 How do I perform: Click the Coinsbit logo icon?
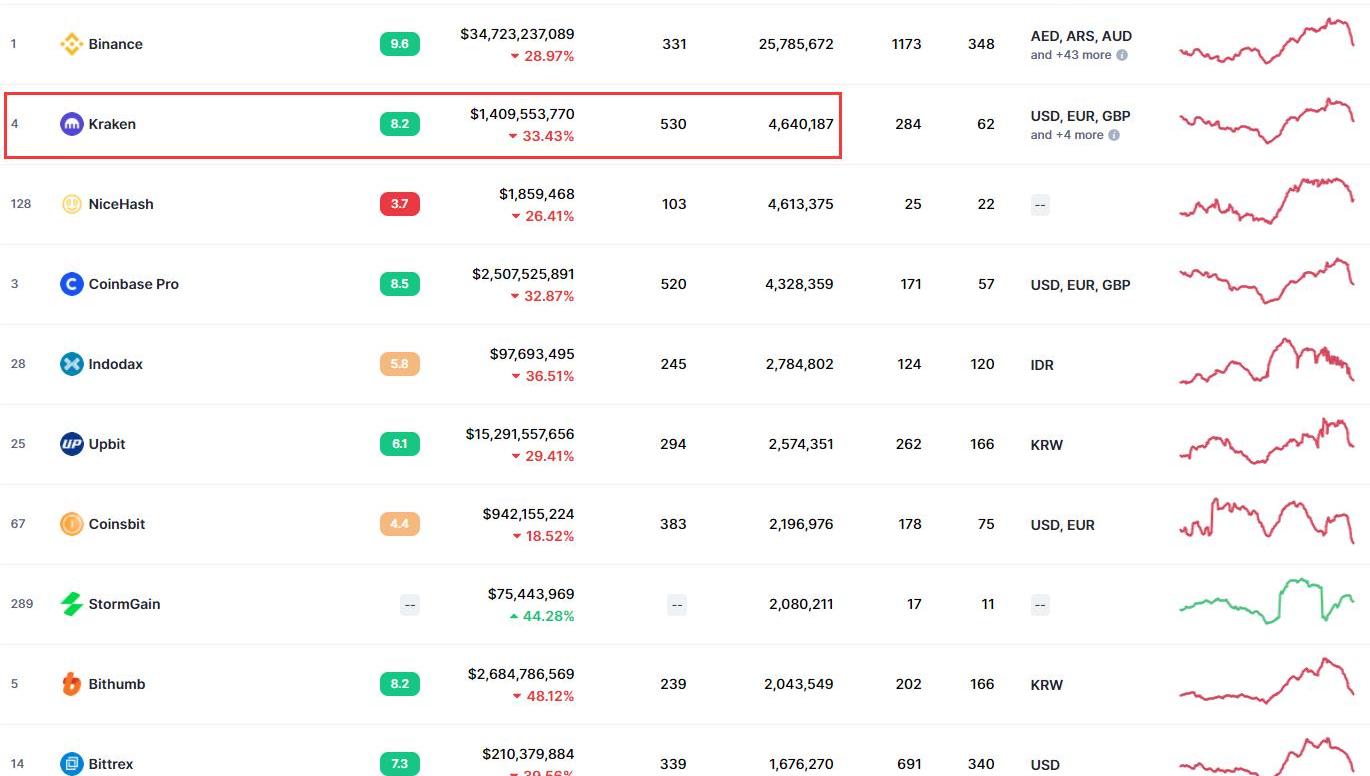point(71,524)
